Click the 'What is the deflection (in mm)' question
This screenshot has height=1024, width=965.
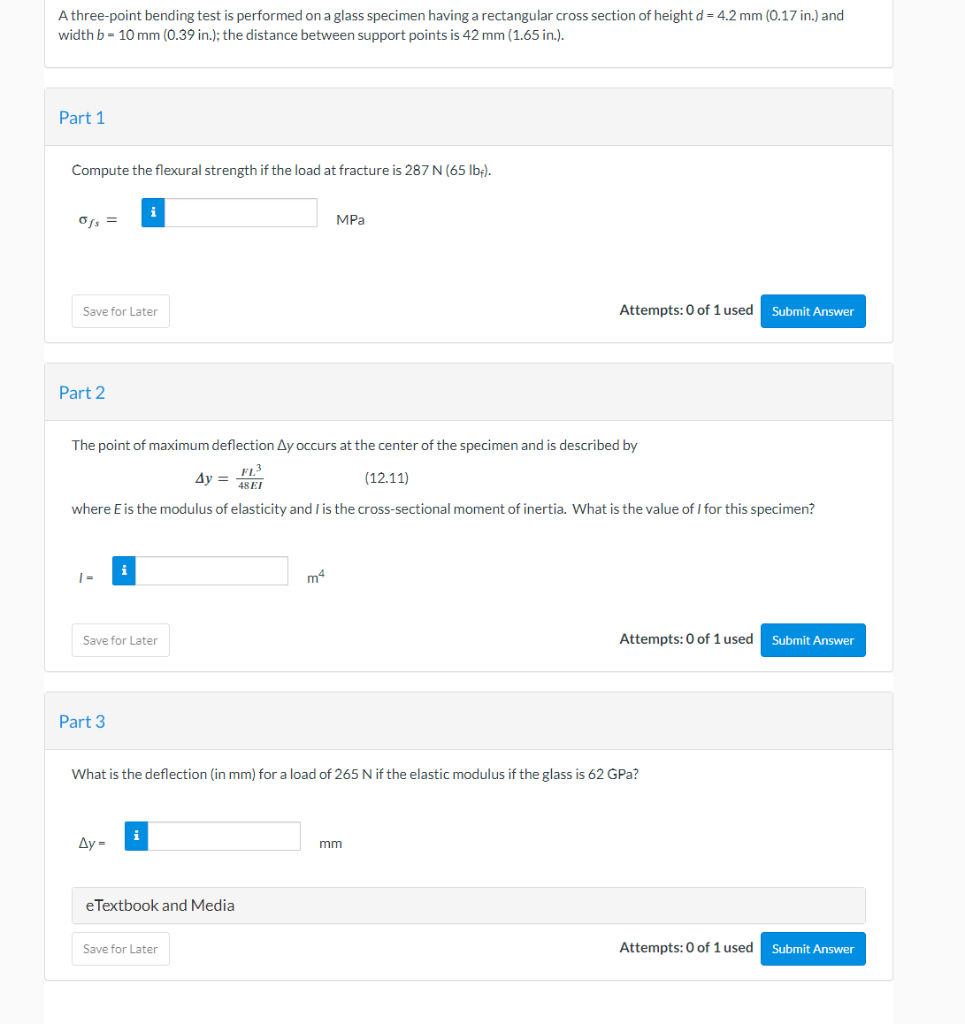[355, 775]
